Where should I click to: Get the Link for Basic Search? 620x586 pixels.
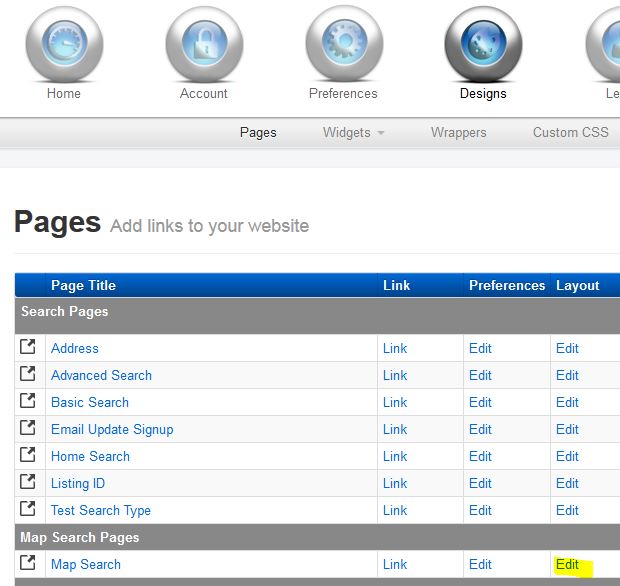[x=395, y=403]
